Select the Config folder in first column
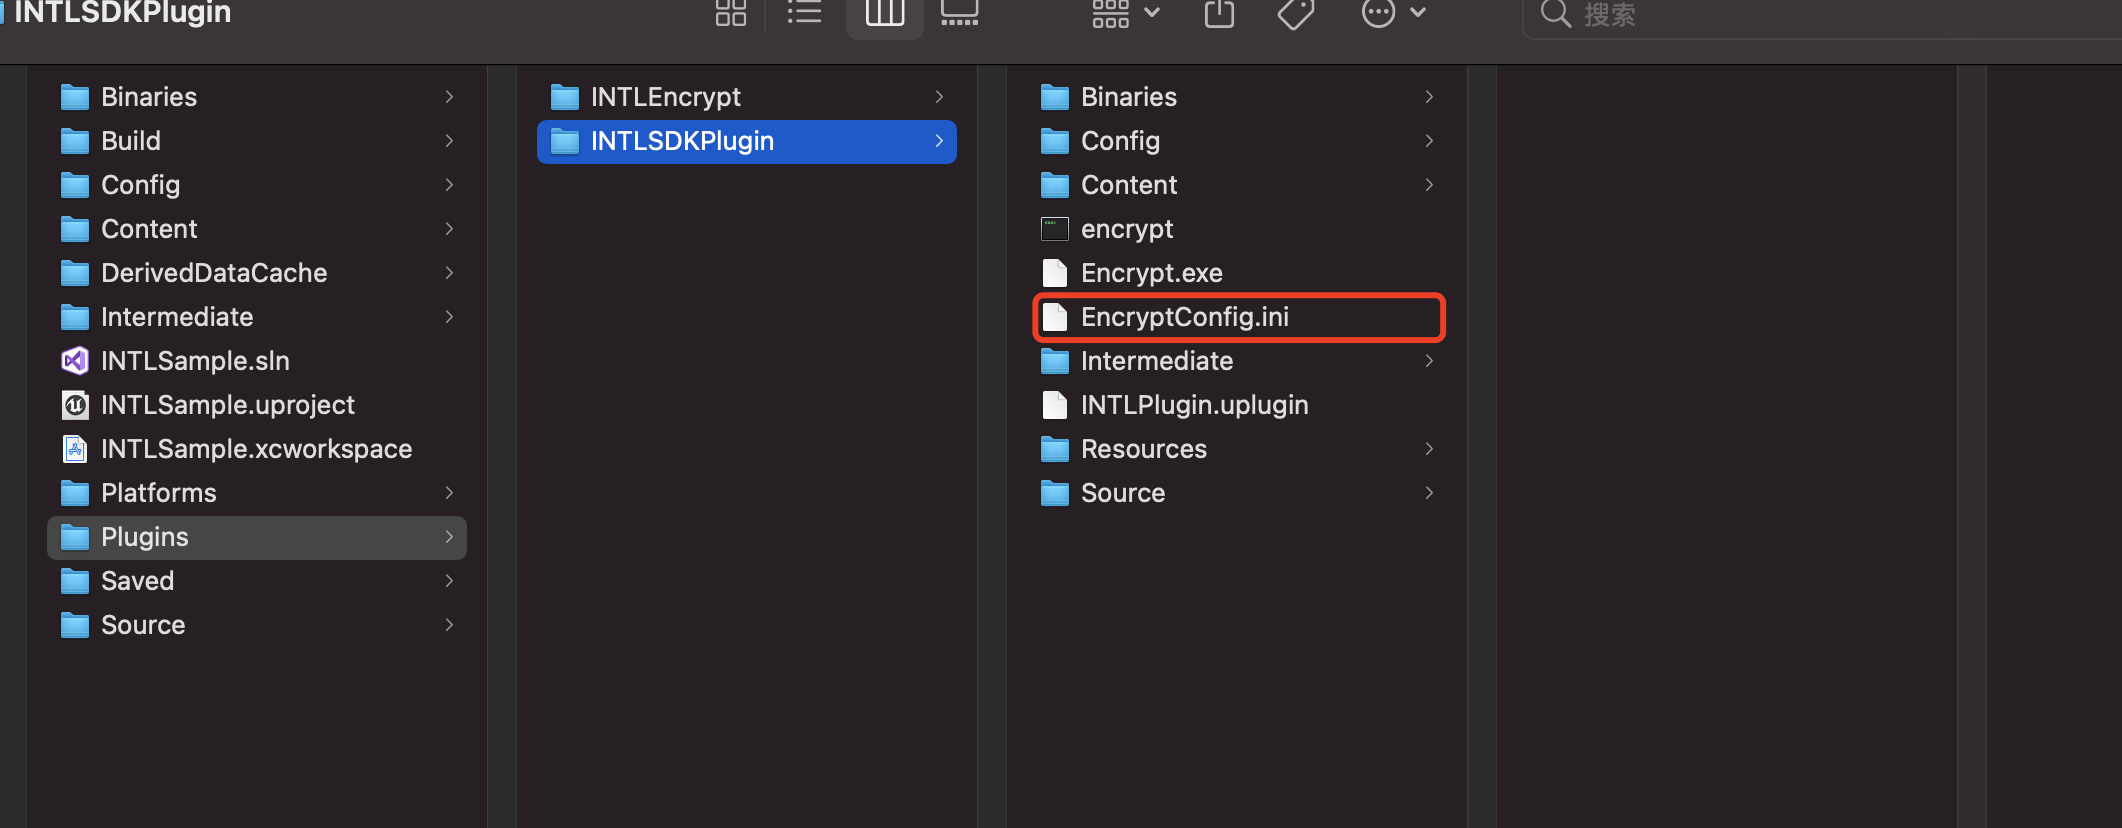Viewport: 2122px width, 828px height. (x=257, y=185)
